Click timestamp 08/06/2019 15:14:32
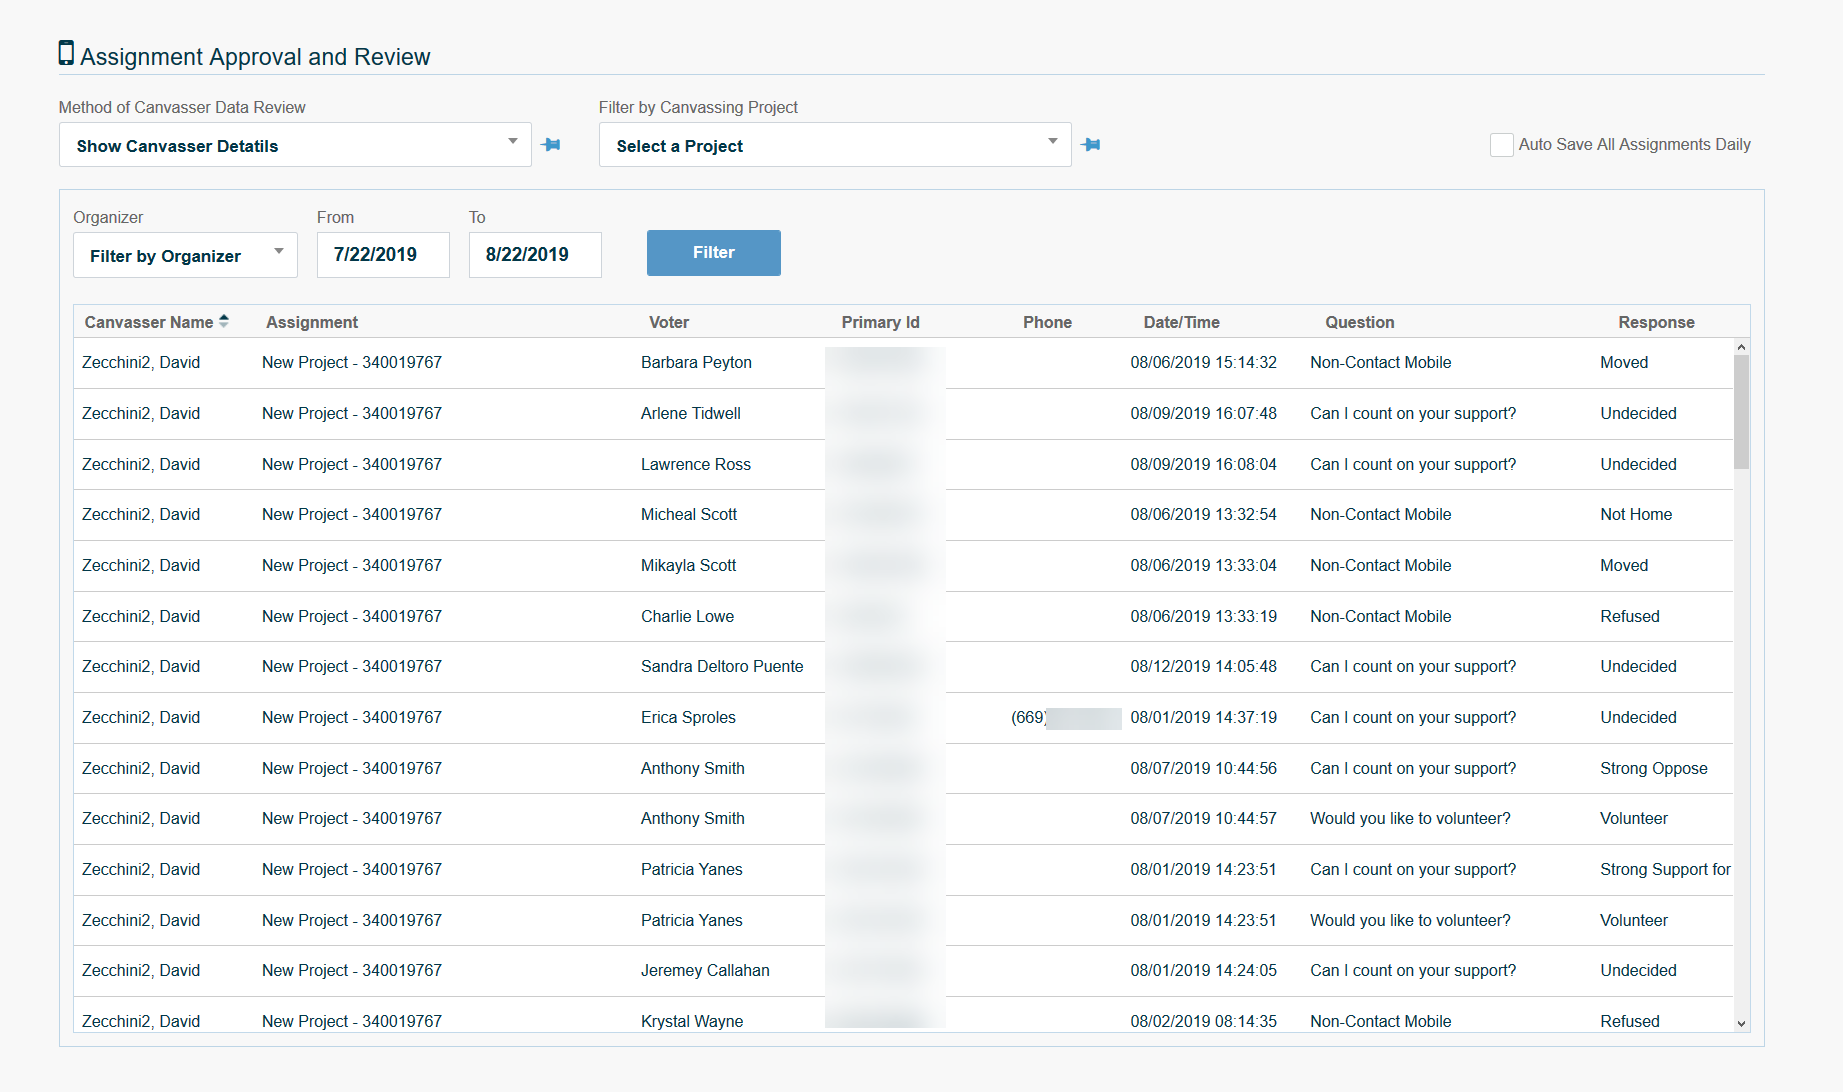 pos(1203,362)
